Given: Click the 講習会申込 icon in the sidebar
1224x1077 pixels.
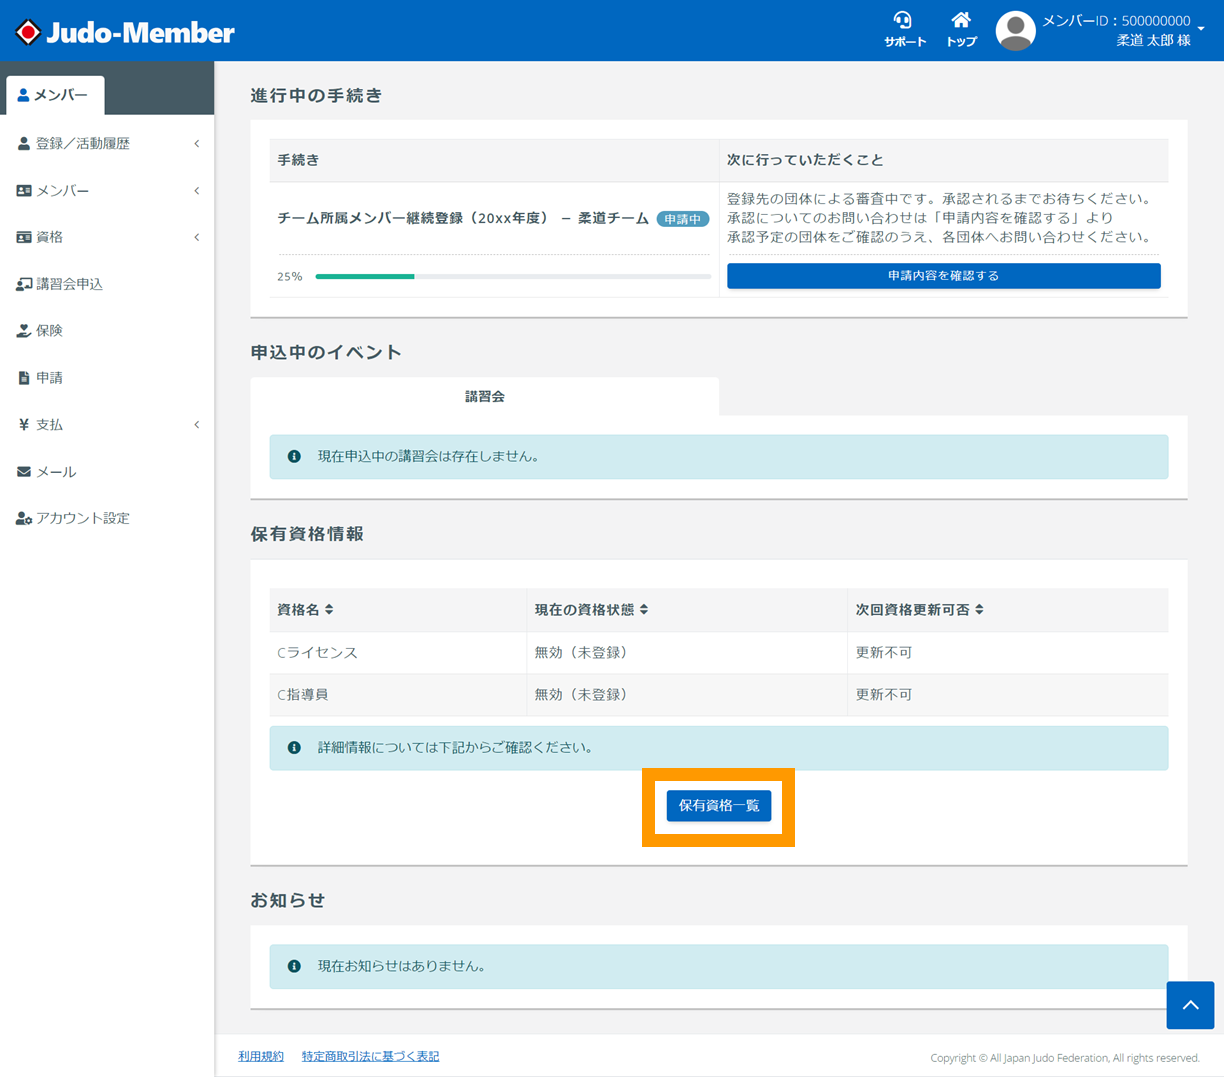Looking at the screenshot, I should pyautogui.click(x=24, y=284).
